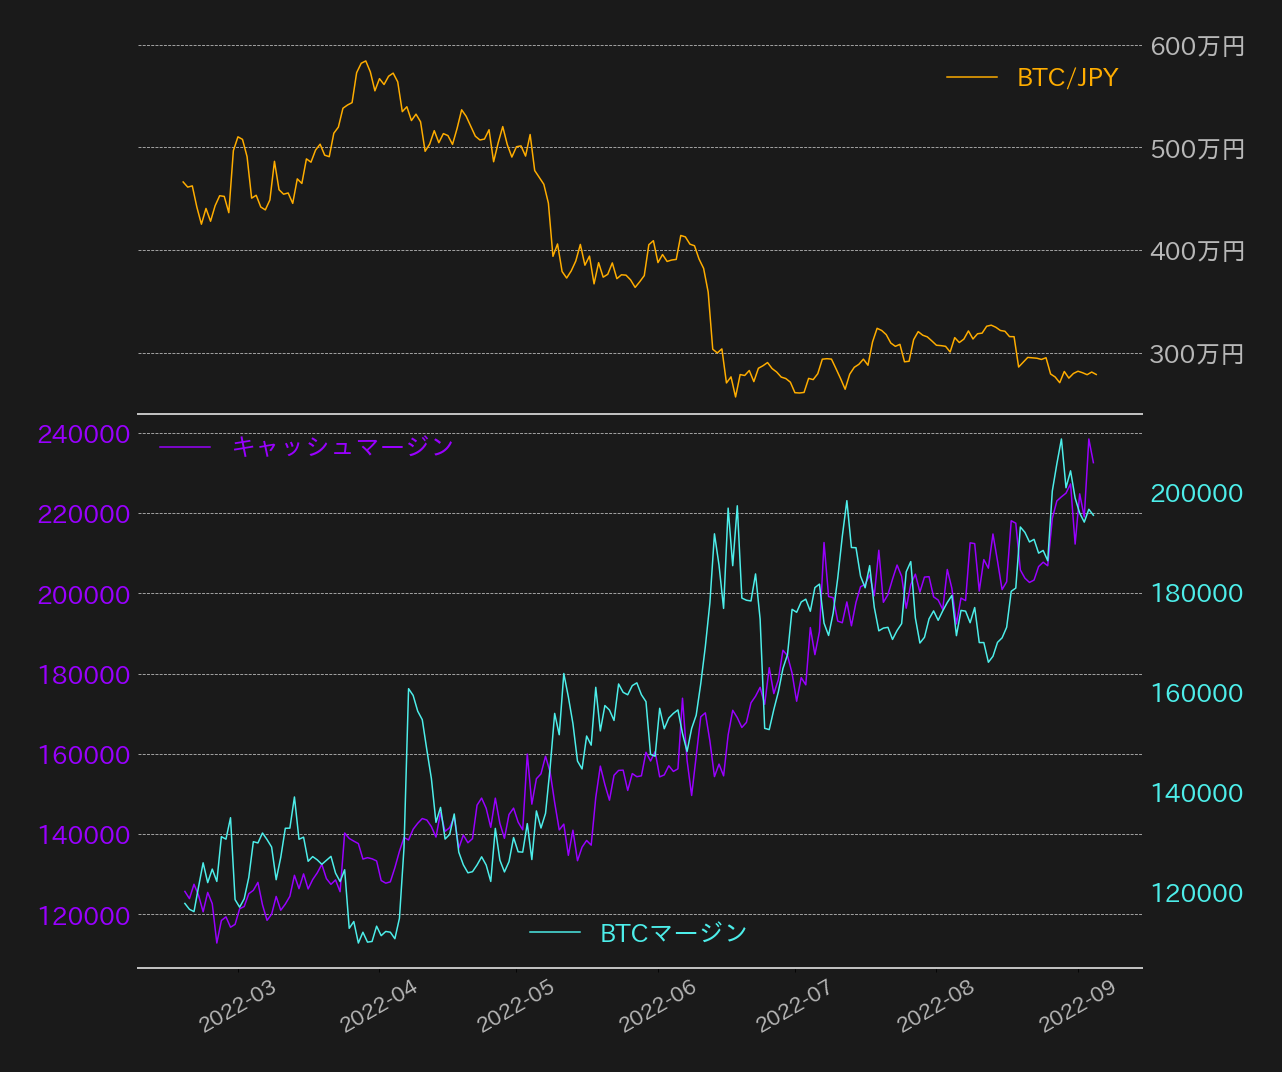Click the 400万円 axis label
The image size is (1282, 1072).
pyautogui.click(x=1197, y=251)
